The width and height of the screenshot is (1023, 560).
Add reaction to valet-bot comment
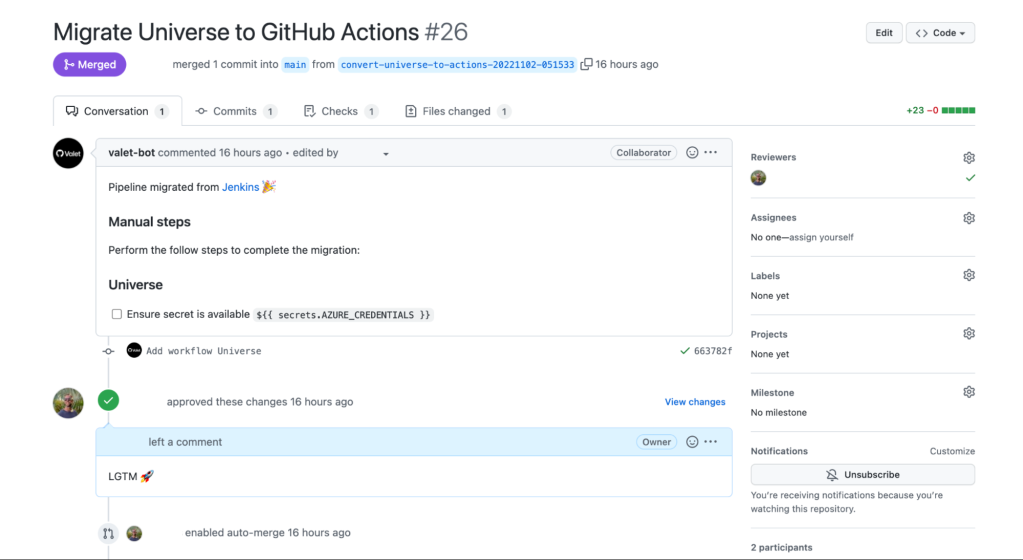click(692, 152)
